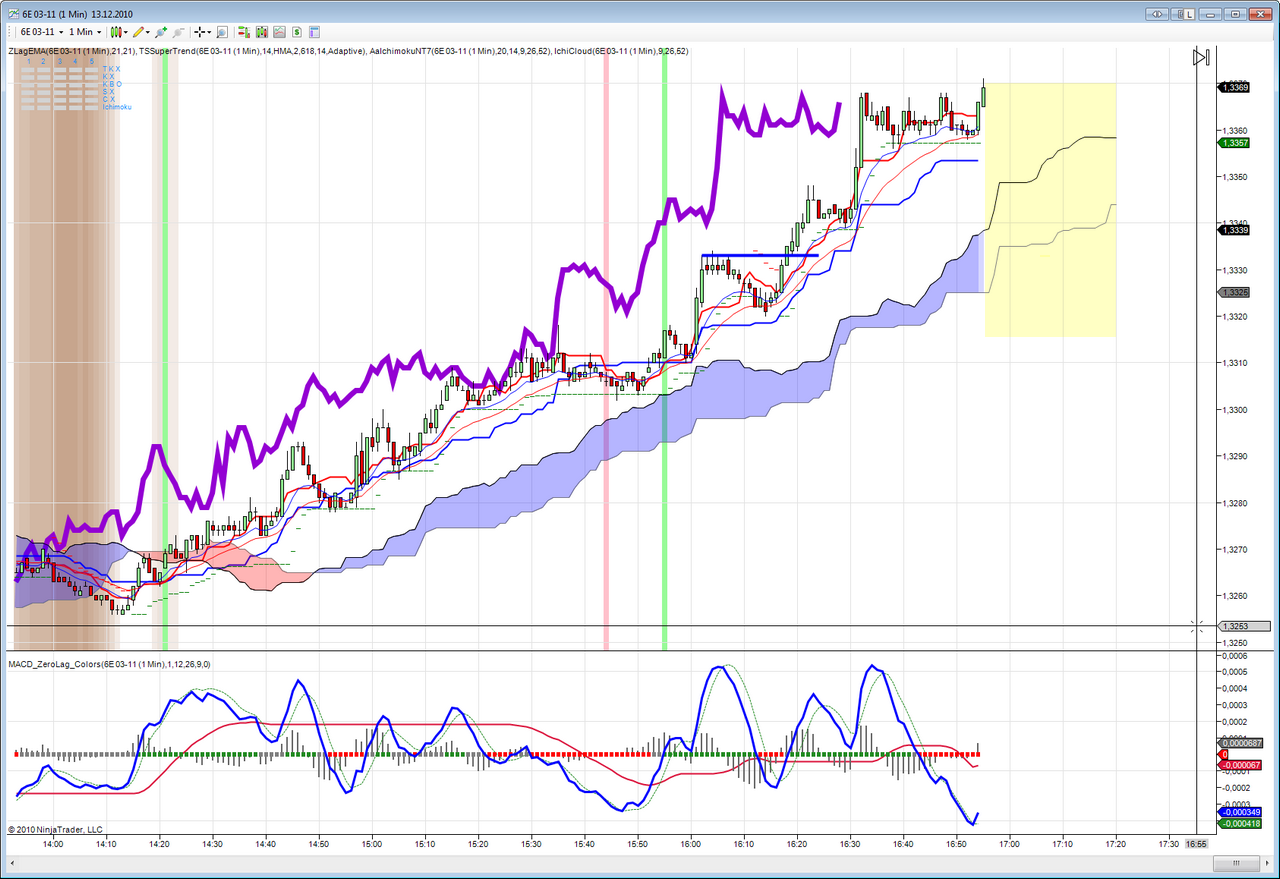Screen dimensions: 1280x879
Task: Expand the crosshair cursor dropdown arrow
Action: 210,32
